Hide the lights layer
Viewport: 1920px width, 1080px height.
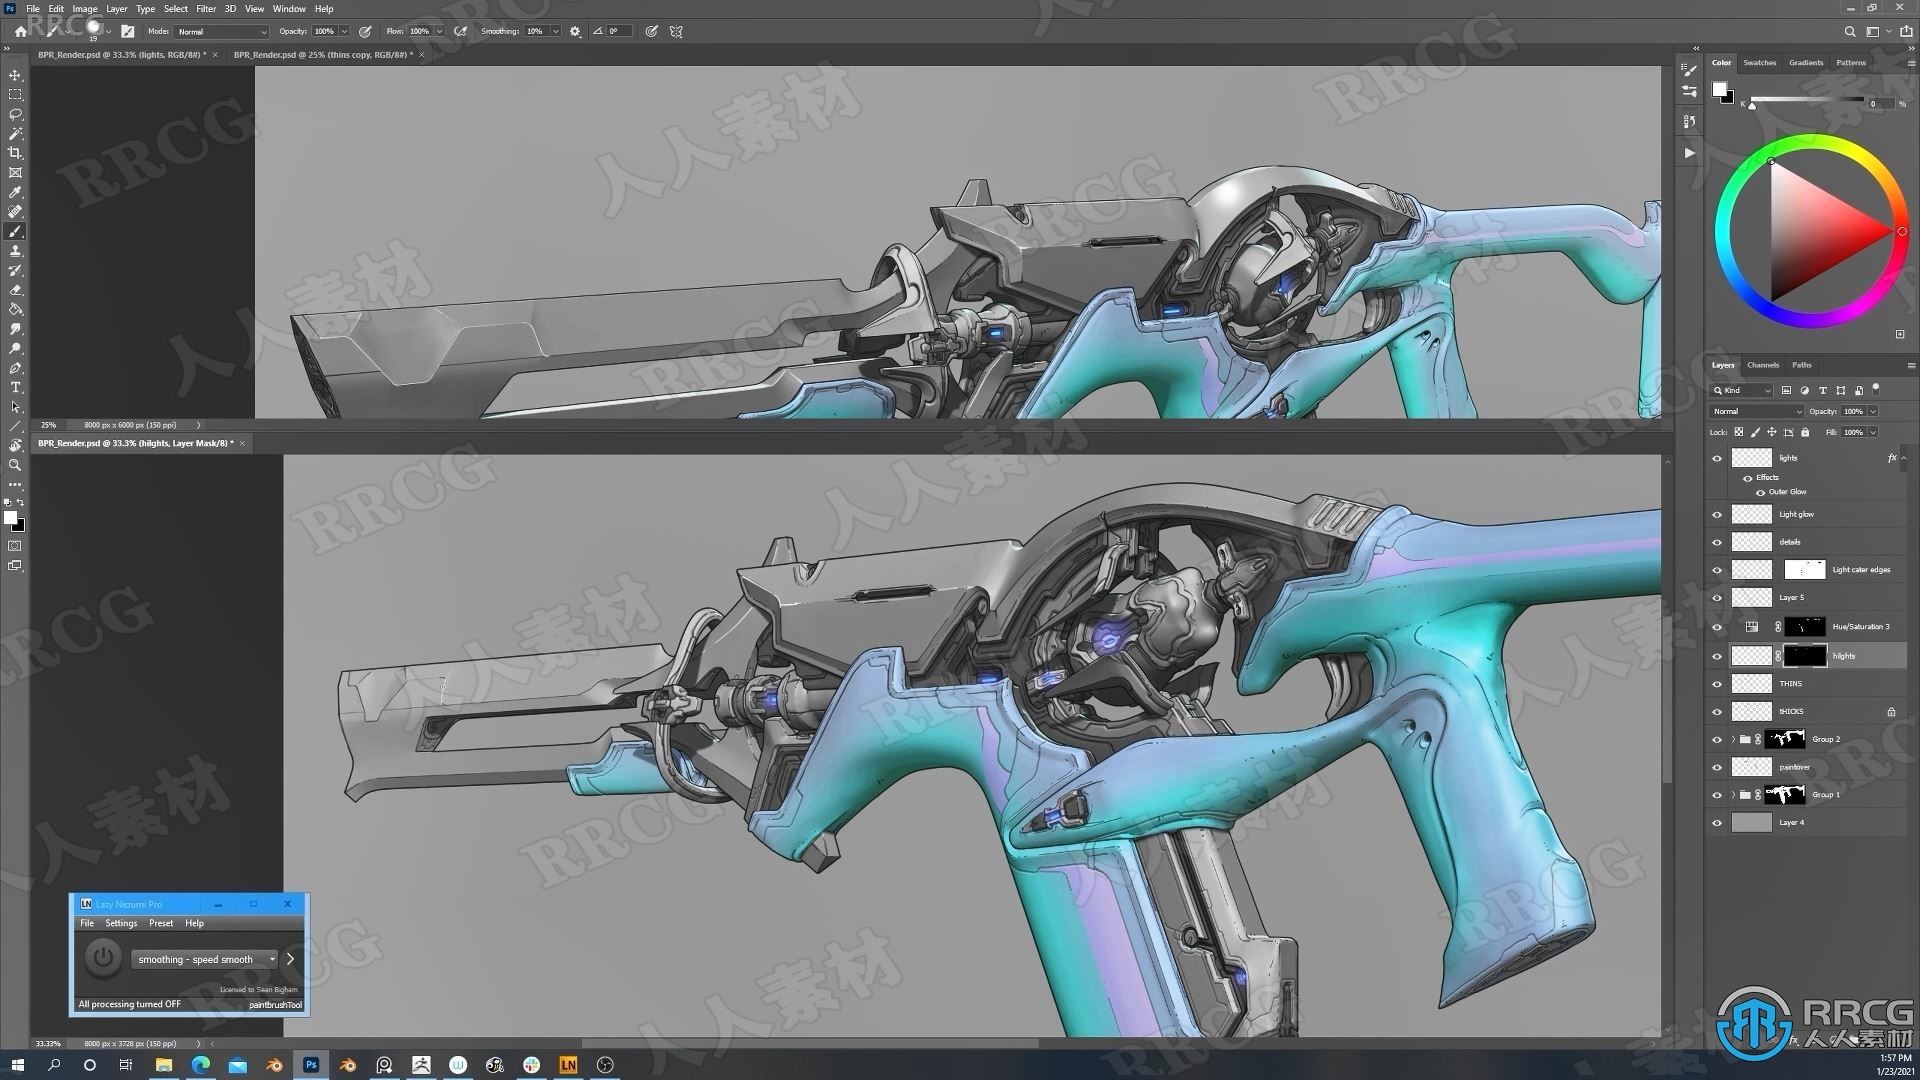point(1717,458)
